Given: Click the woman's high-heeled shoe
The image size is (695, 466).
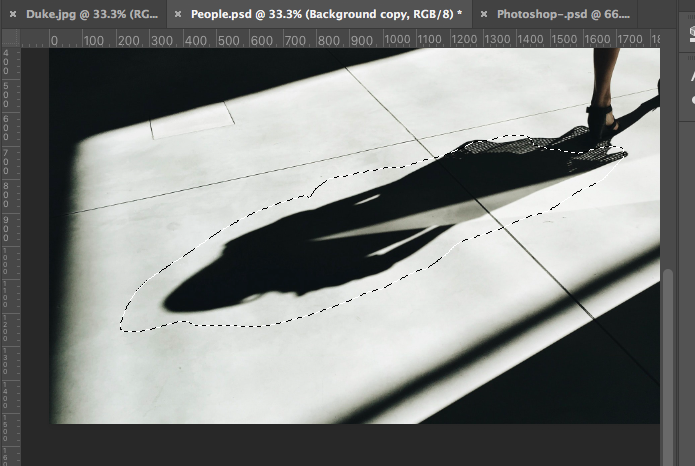Looking at the screenshot, I should 602,120.
